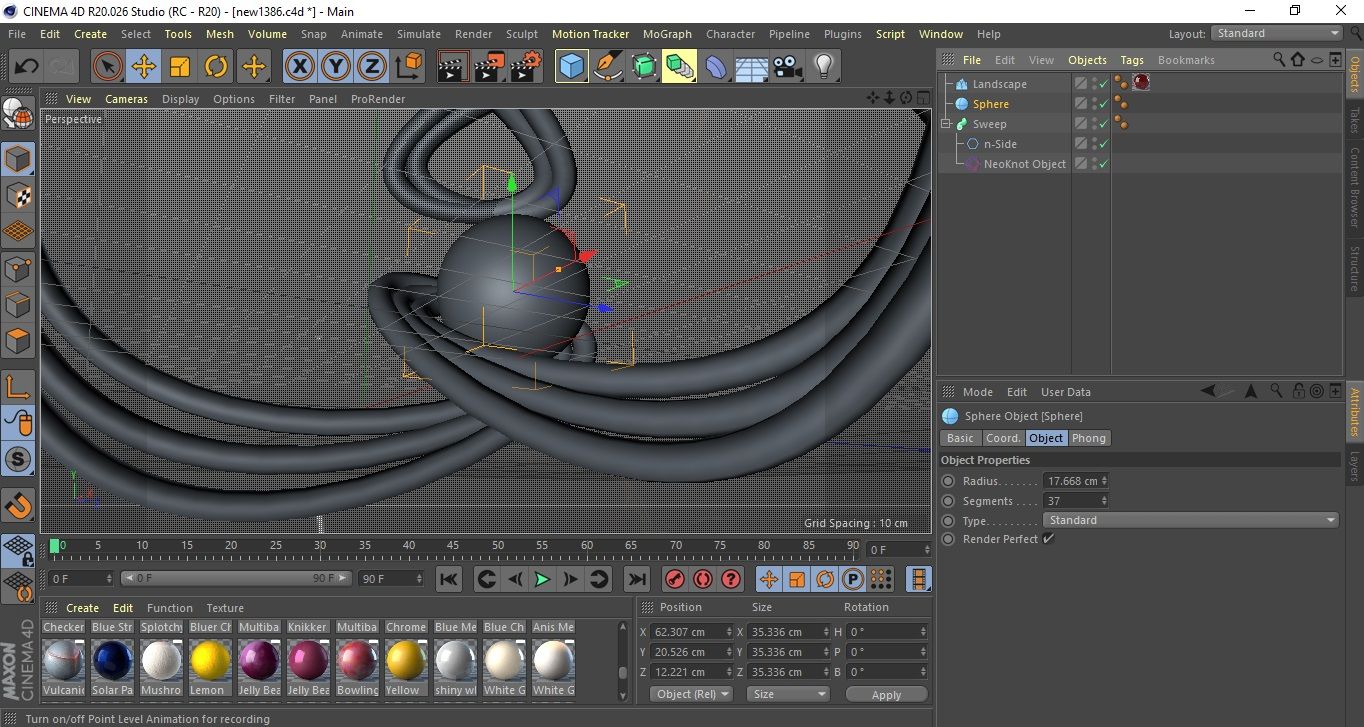Screen dimensions: 1364x727
Task: Open the MoGraph menu
Action: click(x=667, y=34)
